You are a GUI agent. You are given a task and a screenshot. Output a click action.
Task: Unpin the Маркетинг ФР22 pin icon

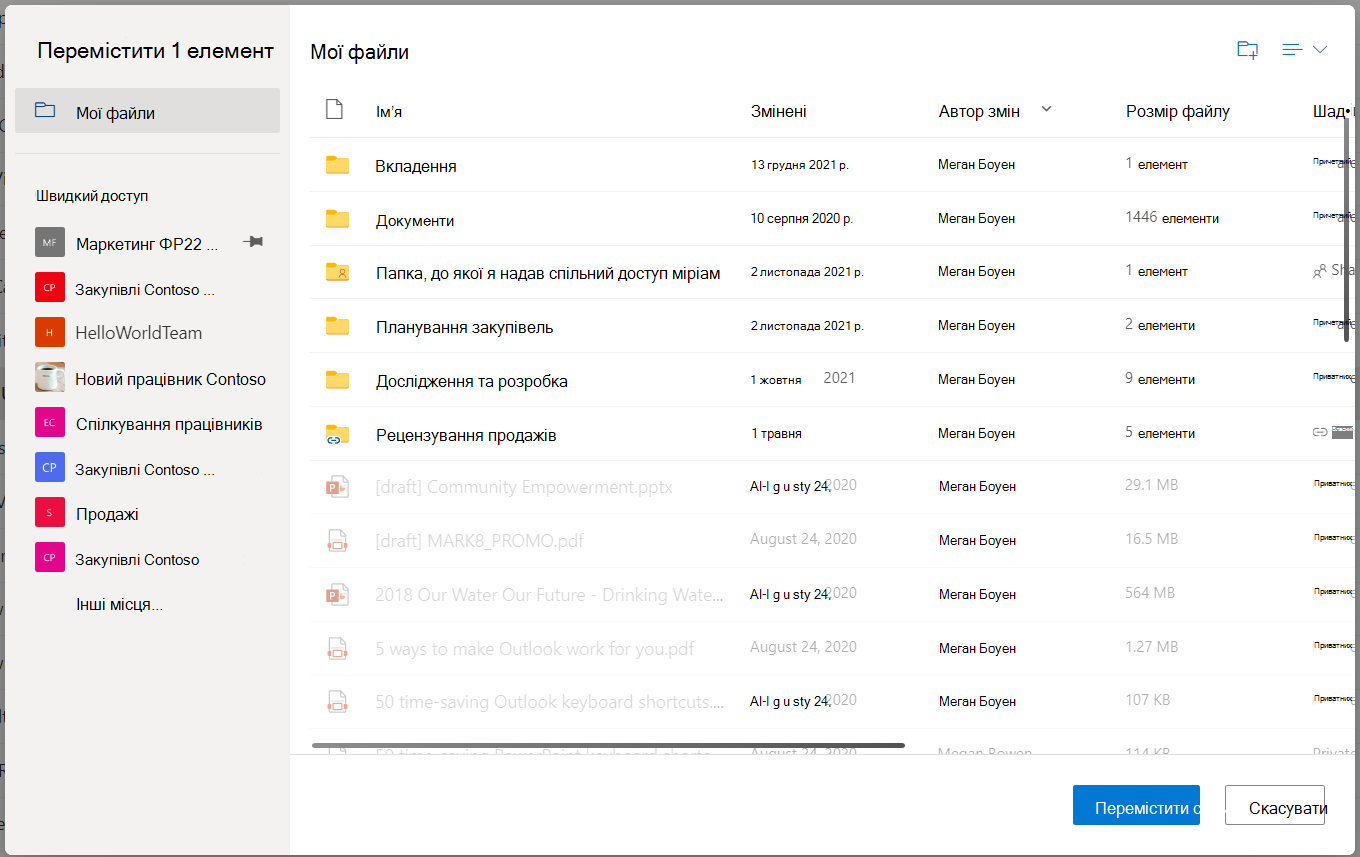click(253, 242)
